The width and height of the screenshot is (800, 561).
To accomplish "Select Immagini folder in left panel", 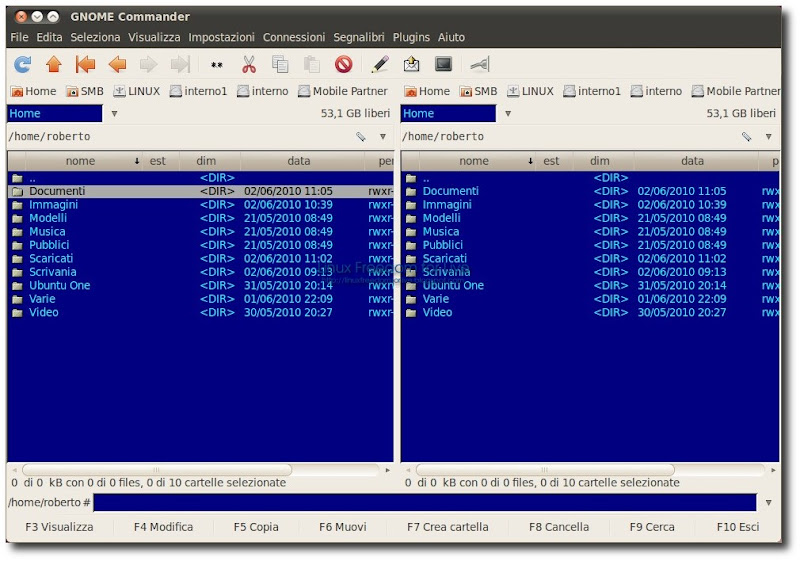I will click(201, 205).
